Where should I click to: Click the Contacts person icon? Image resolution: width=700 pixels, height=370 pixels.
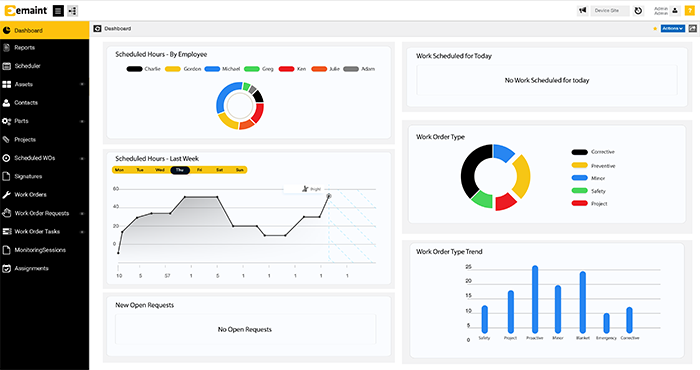(6, 103)
